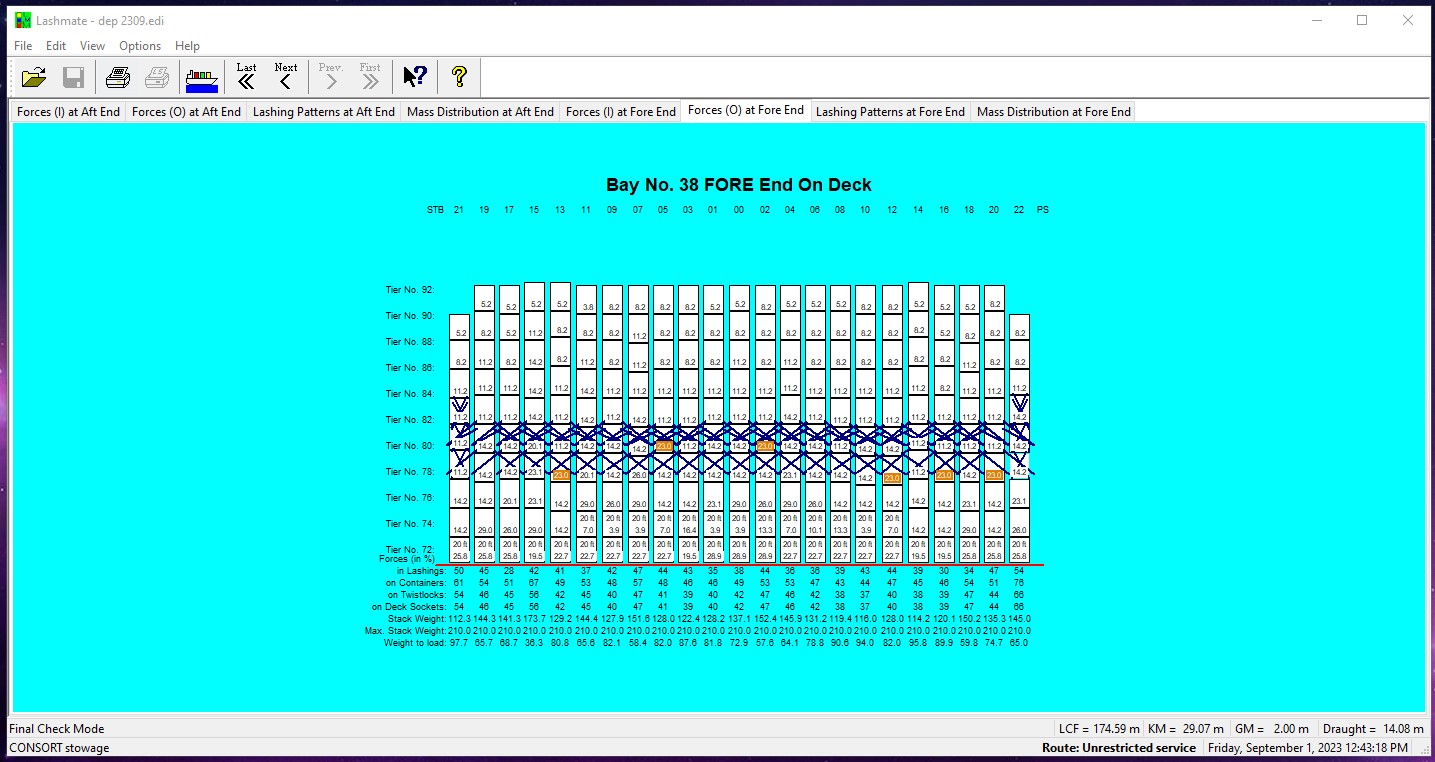1435x762 pixels.
Task: Maximize the Lashmate window
Action: (1361, 20)
